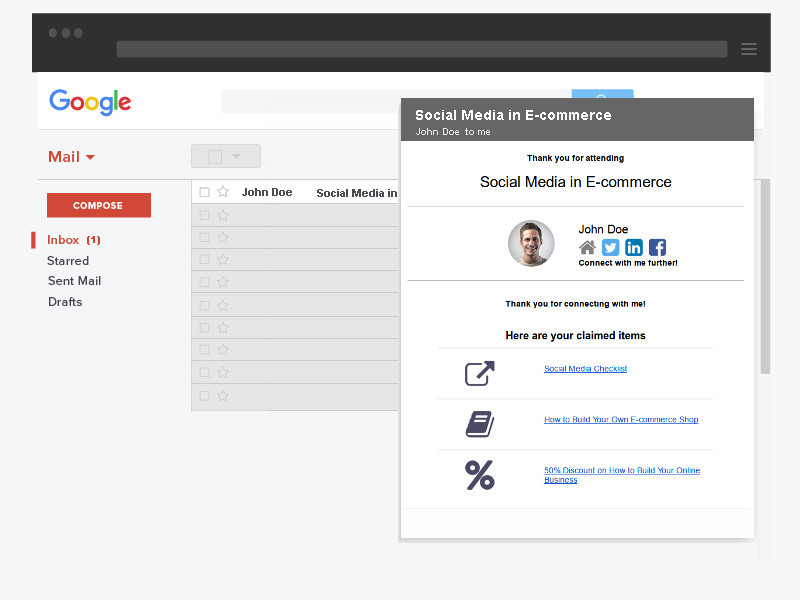Screen dimensions: 800x600
Task: Open the Social Media Checklist link
Action: tap(585, 368)
